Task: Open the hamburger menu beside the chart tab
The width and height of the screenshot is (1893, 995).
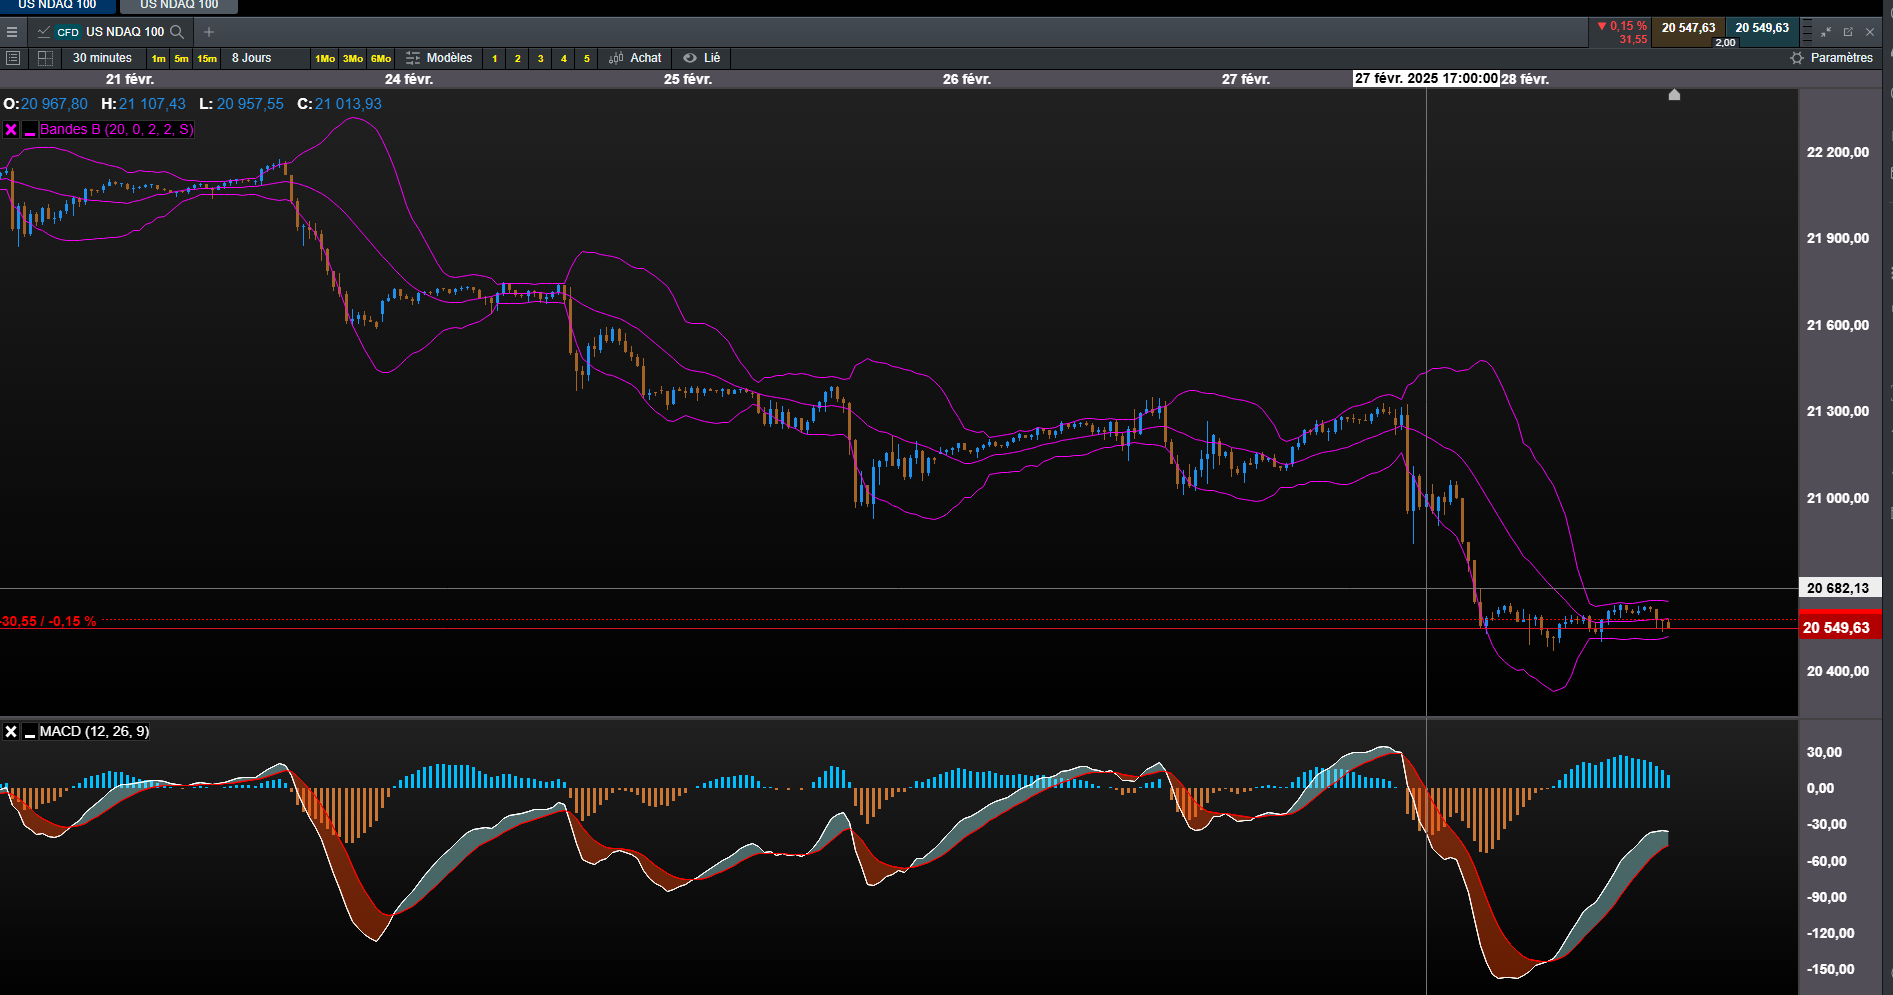Action: coord(12,32)
